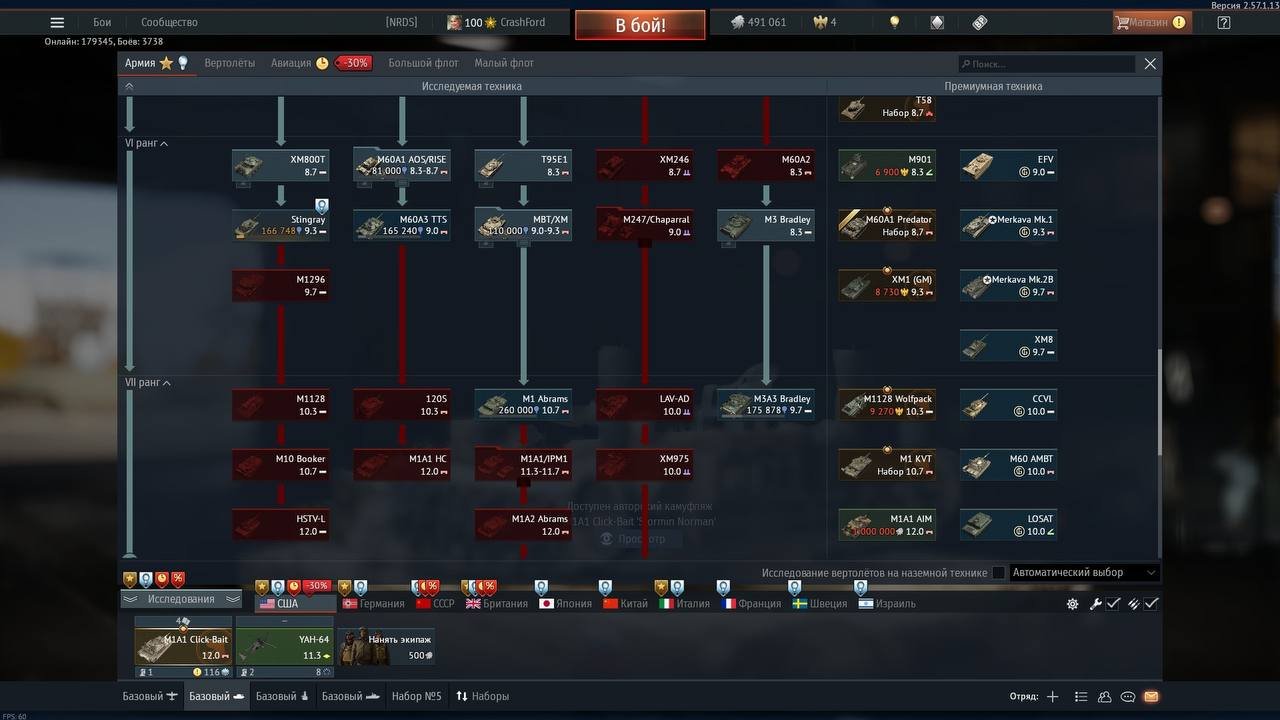Switch to the Вертолёты tab

click(229, 63)
